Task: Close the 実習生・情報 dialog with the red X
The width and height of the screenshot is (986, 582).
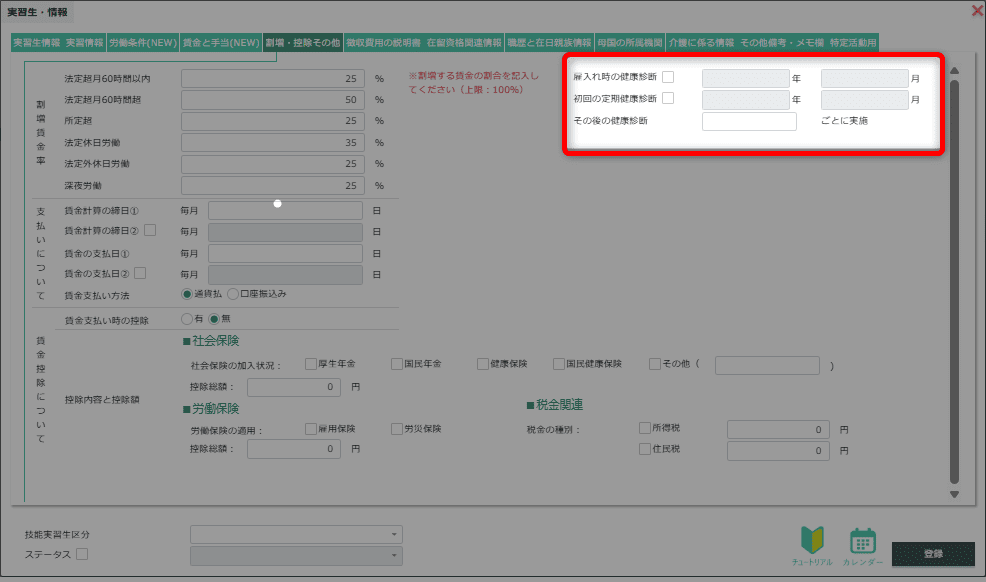Action: click(977, 11)
